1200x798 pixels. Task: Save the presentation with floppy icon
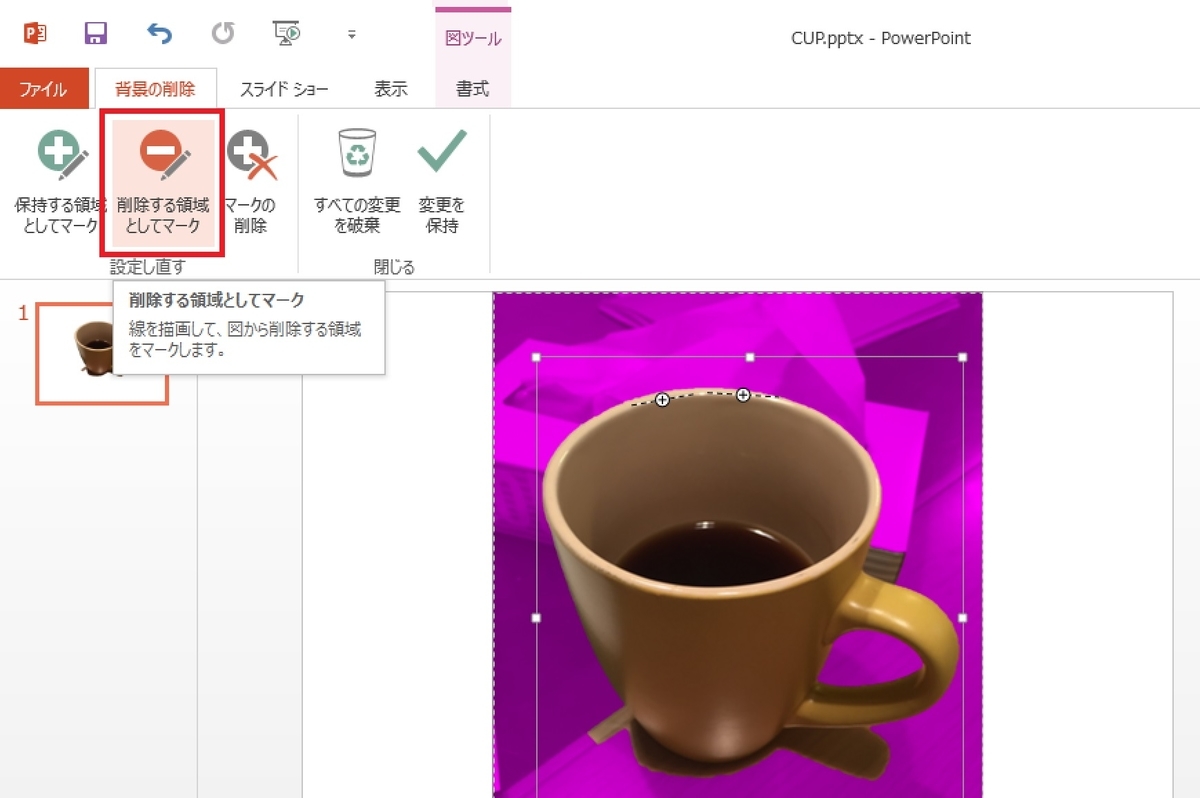[x=96, y=34]
